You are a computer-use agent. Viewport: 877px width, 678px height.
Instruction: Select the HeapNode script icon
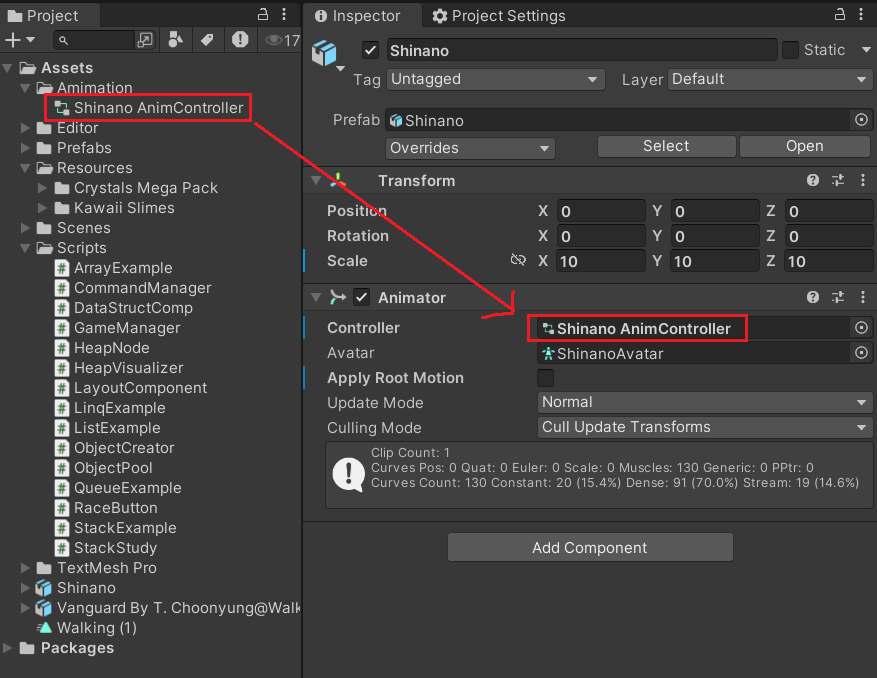click(x=62, y=348)
